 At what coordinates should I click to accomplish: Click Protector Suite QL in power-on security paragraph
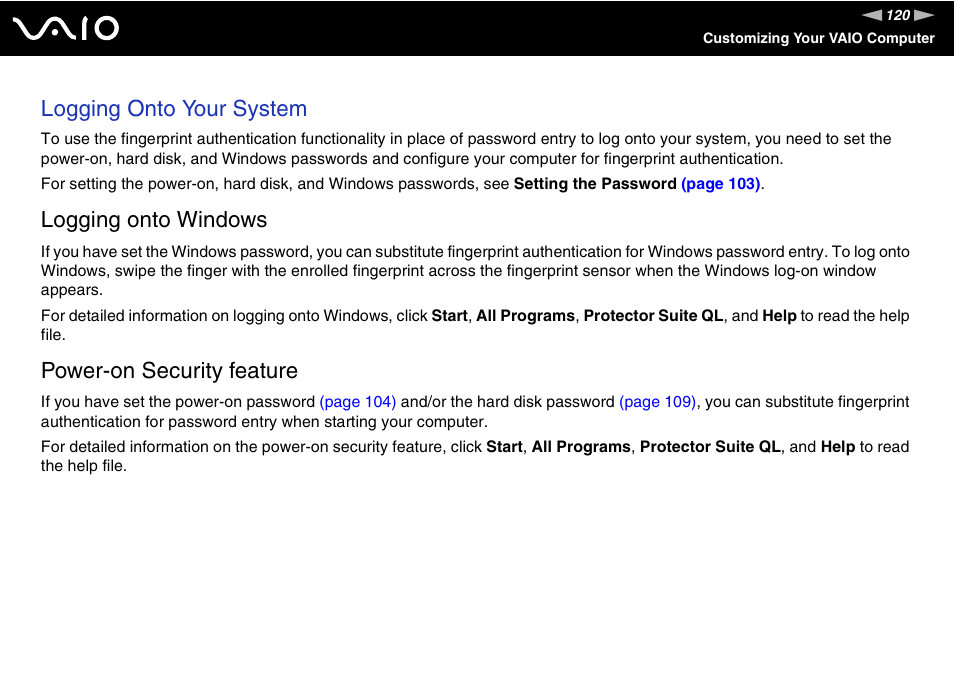pos(710,446)
